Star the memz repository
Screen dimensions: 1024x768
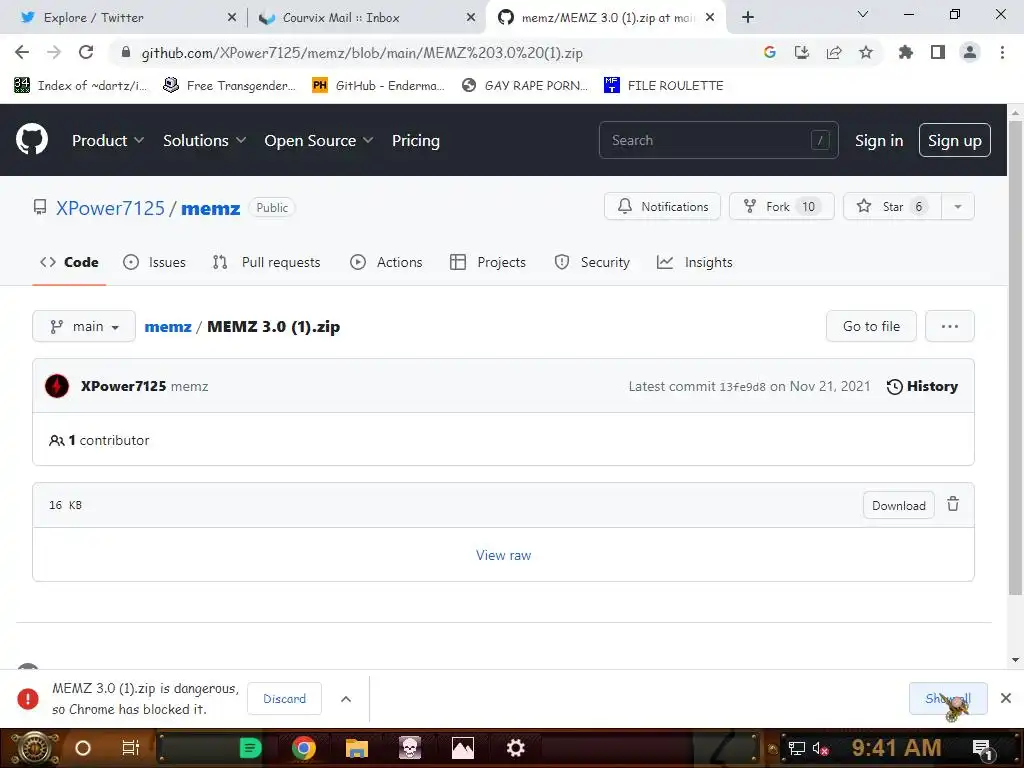click(892, 206)
